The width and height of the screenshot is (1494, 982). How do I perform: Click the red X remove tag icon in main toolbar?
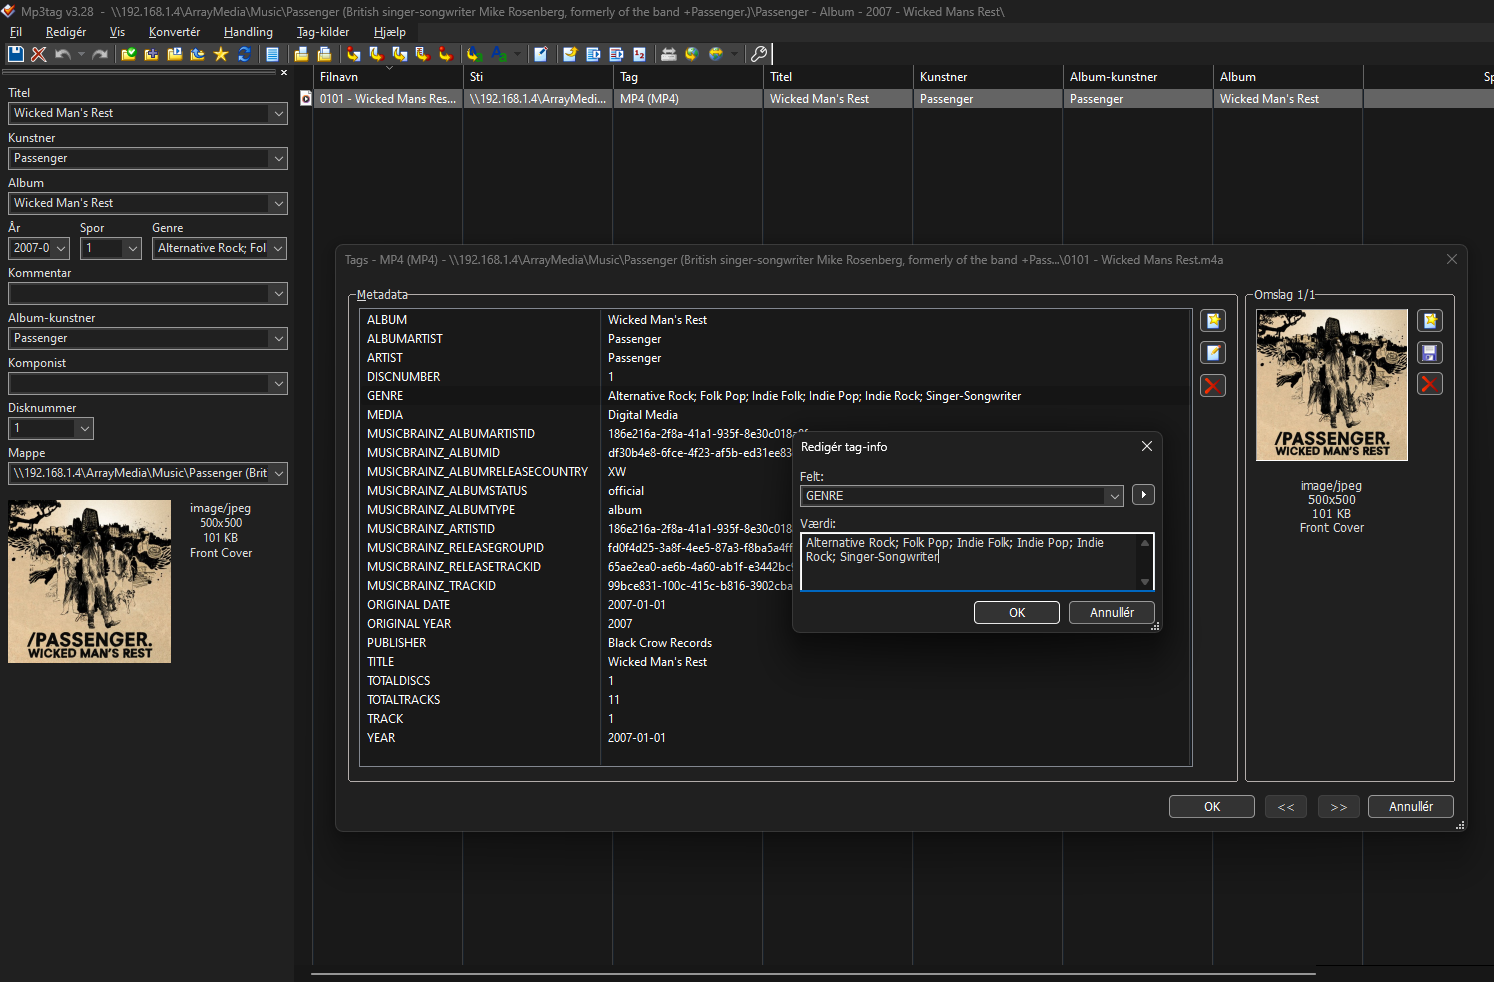click(39, 54)
